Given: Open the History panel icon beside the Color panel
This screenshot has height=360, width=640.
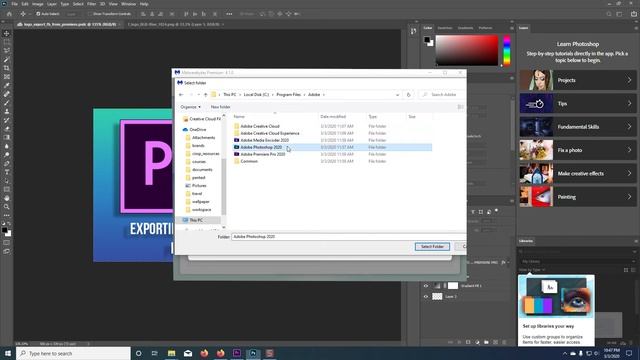Looking at the screenshot, I should click(413, 31).
